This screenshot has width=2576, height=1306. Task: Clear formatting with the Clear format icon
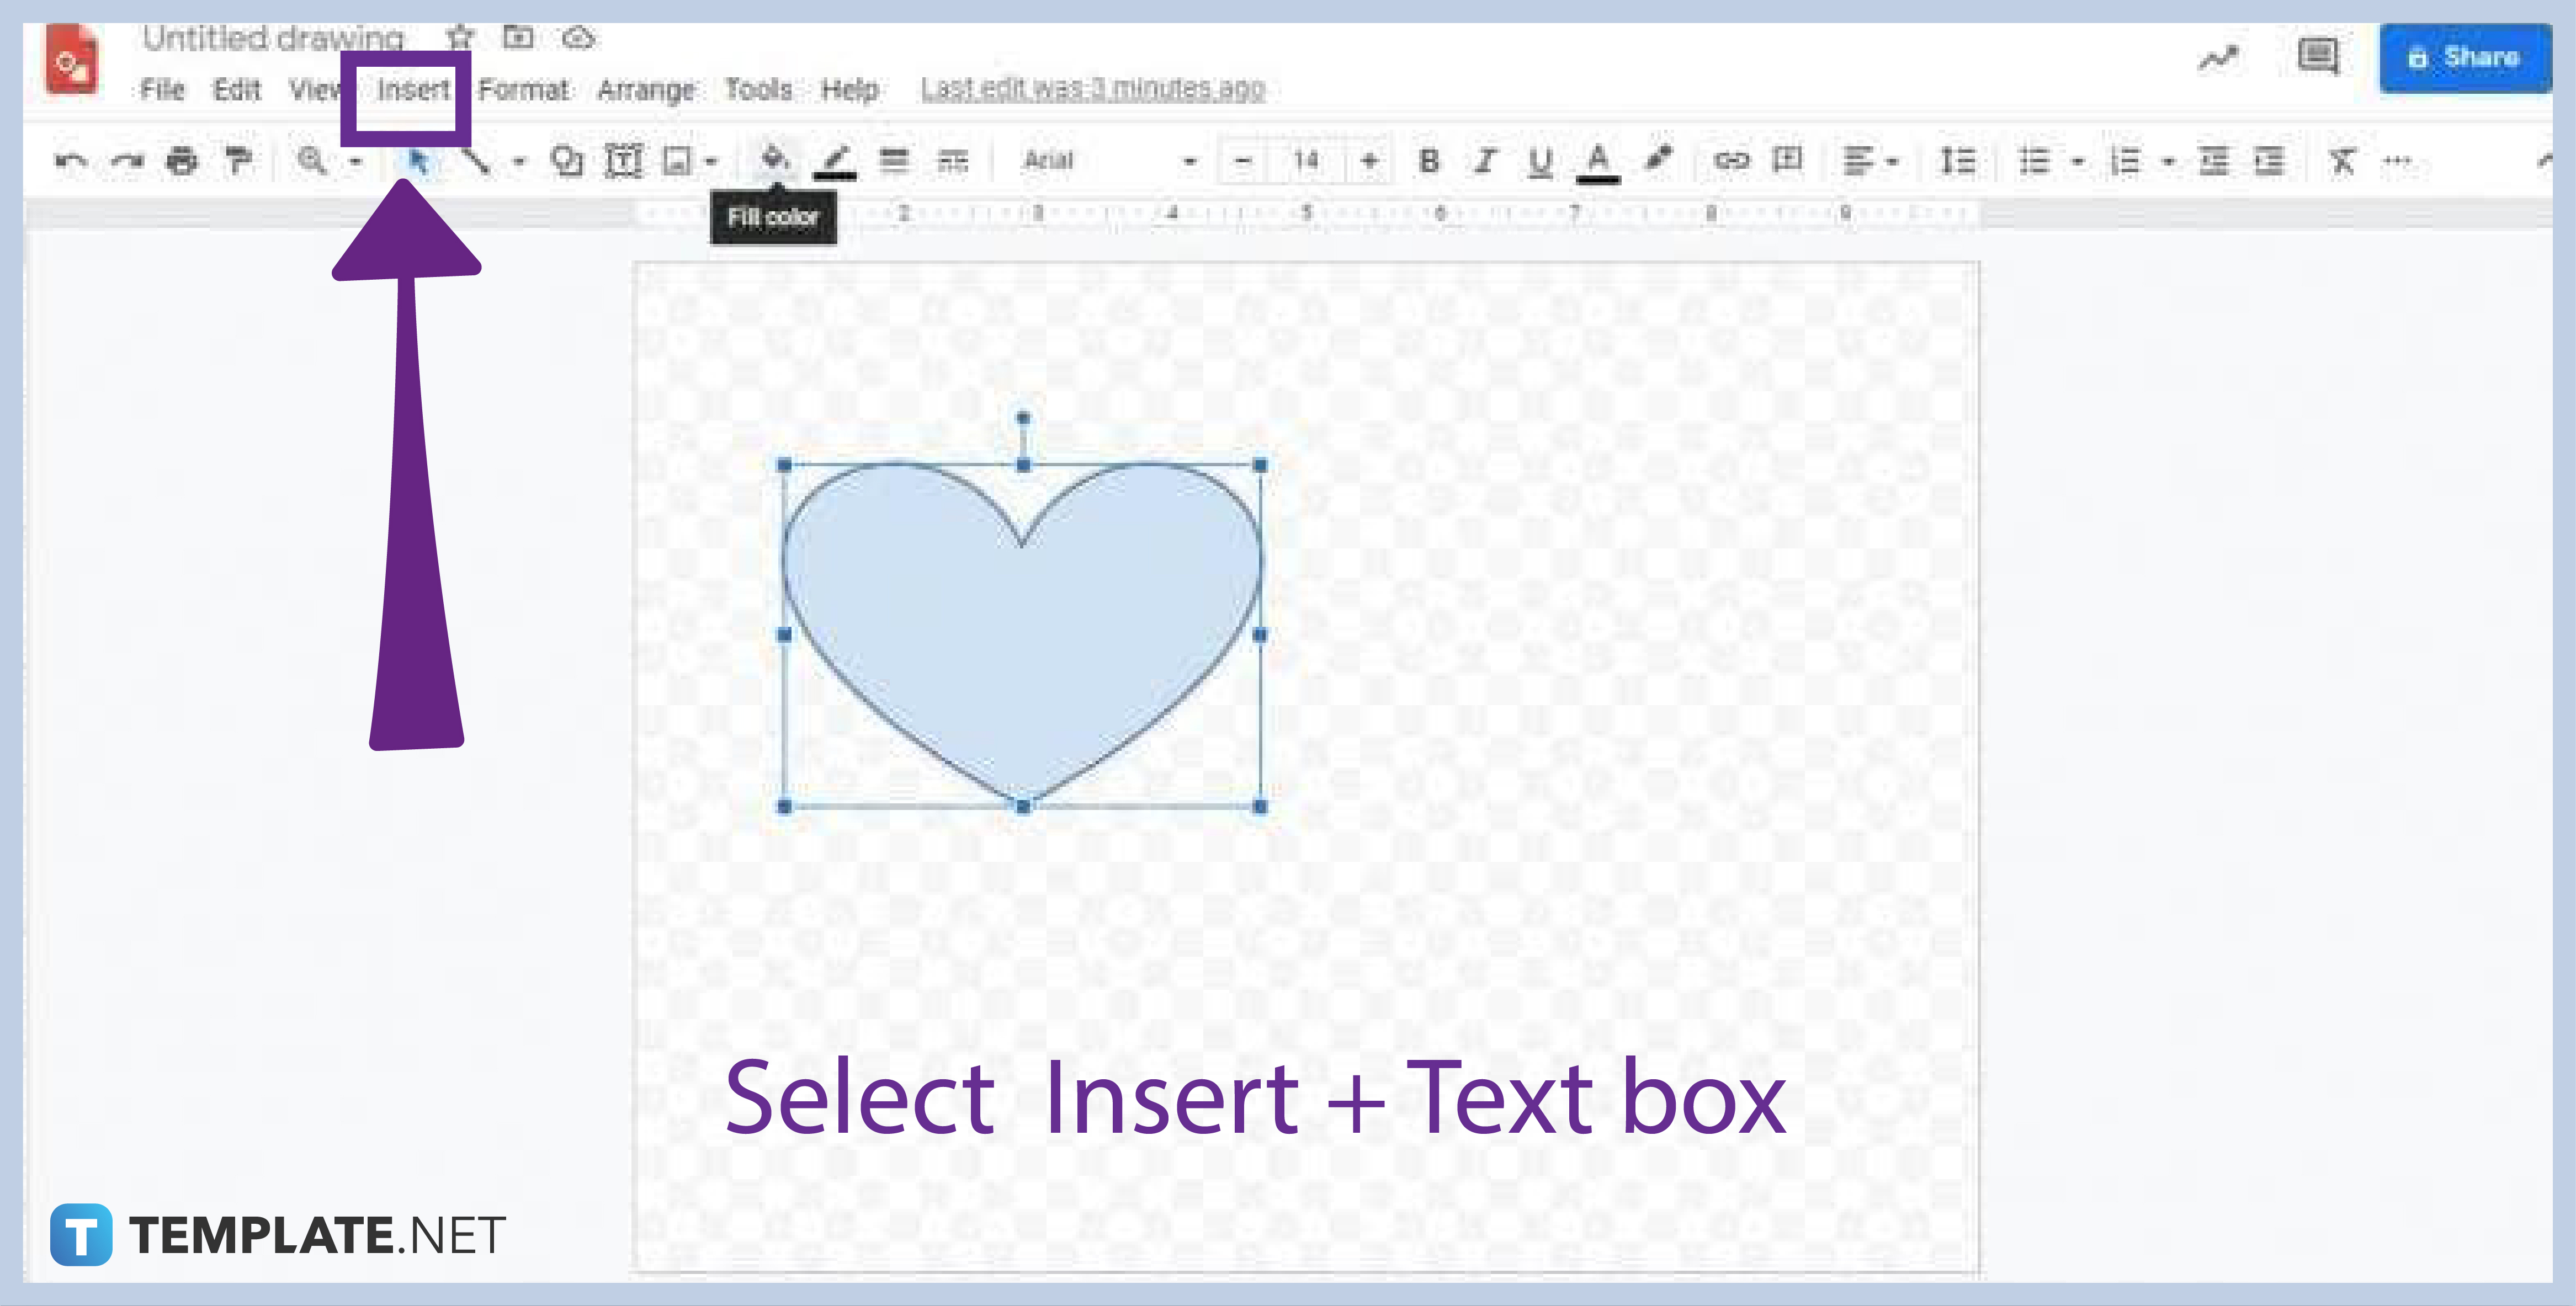click(2342, 160)
